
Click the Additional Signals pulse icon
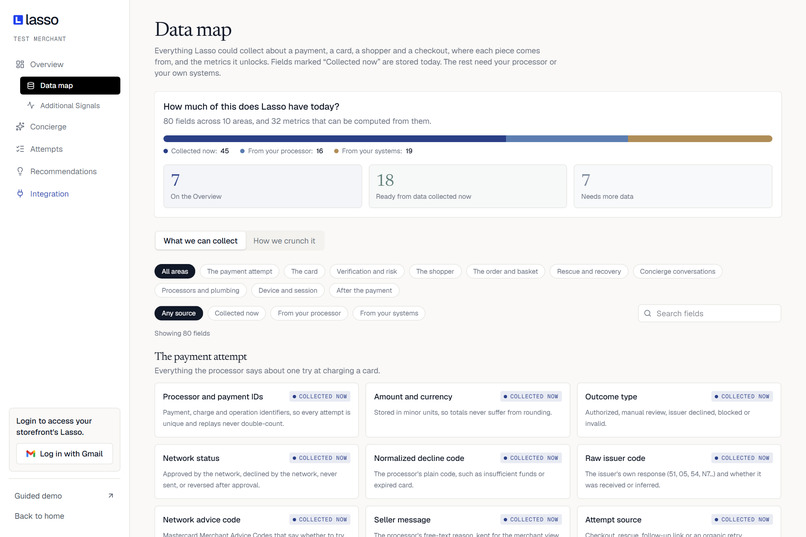(31, 105)
